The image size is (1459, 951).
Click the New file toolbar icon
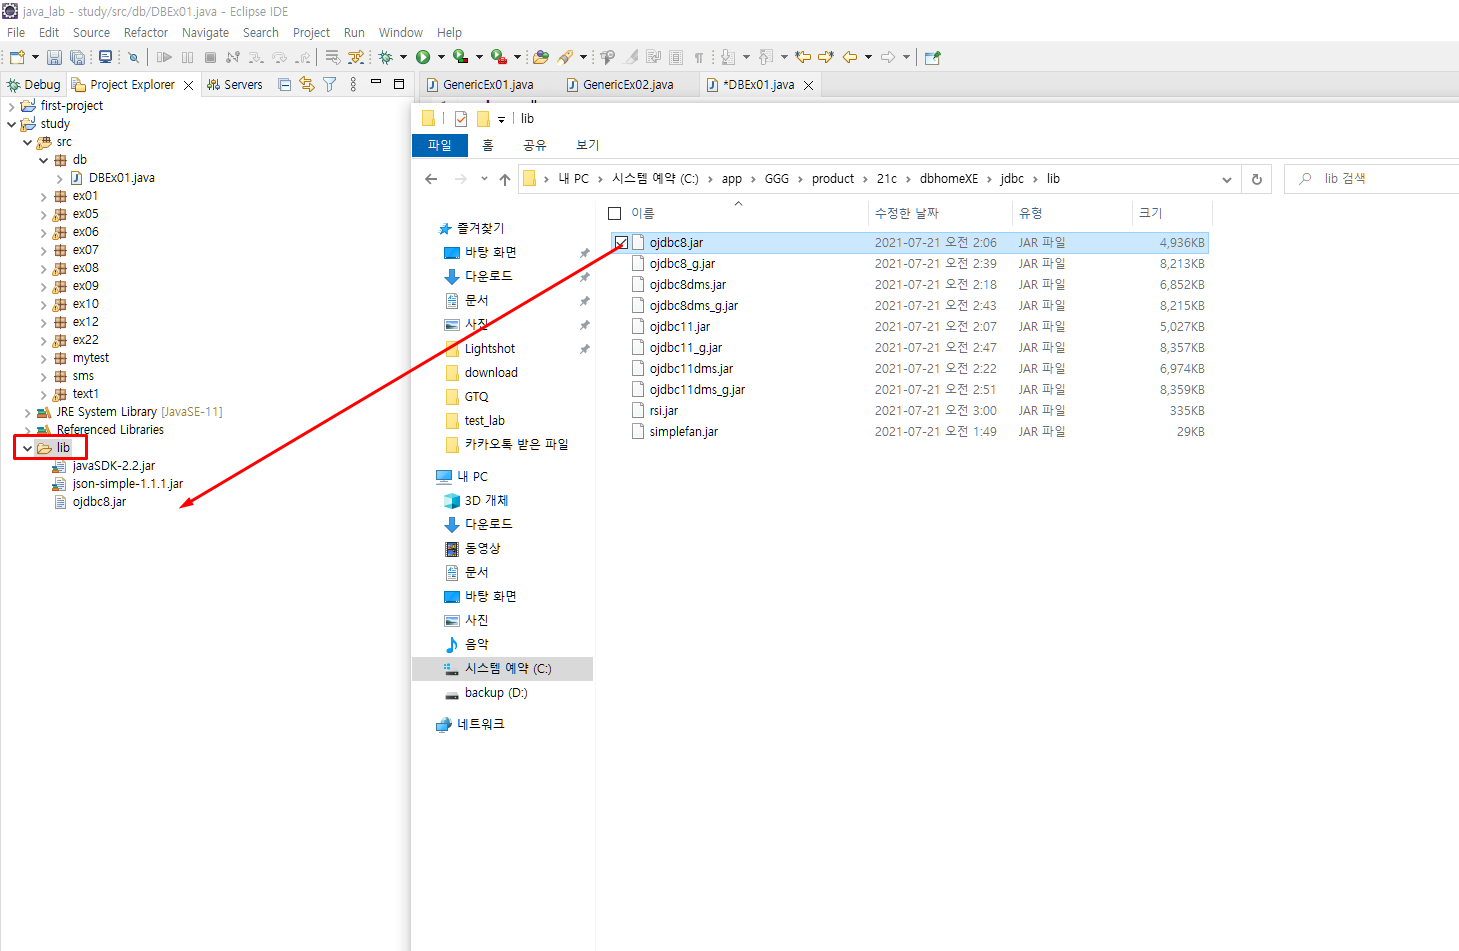pyautogui.click(x=17, y=57)
